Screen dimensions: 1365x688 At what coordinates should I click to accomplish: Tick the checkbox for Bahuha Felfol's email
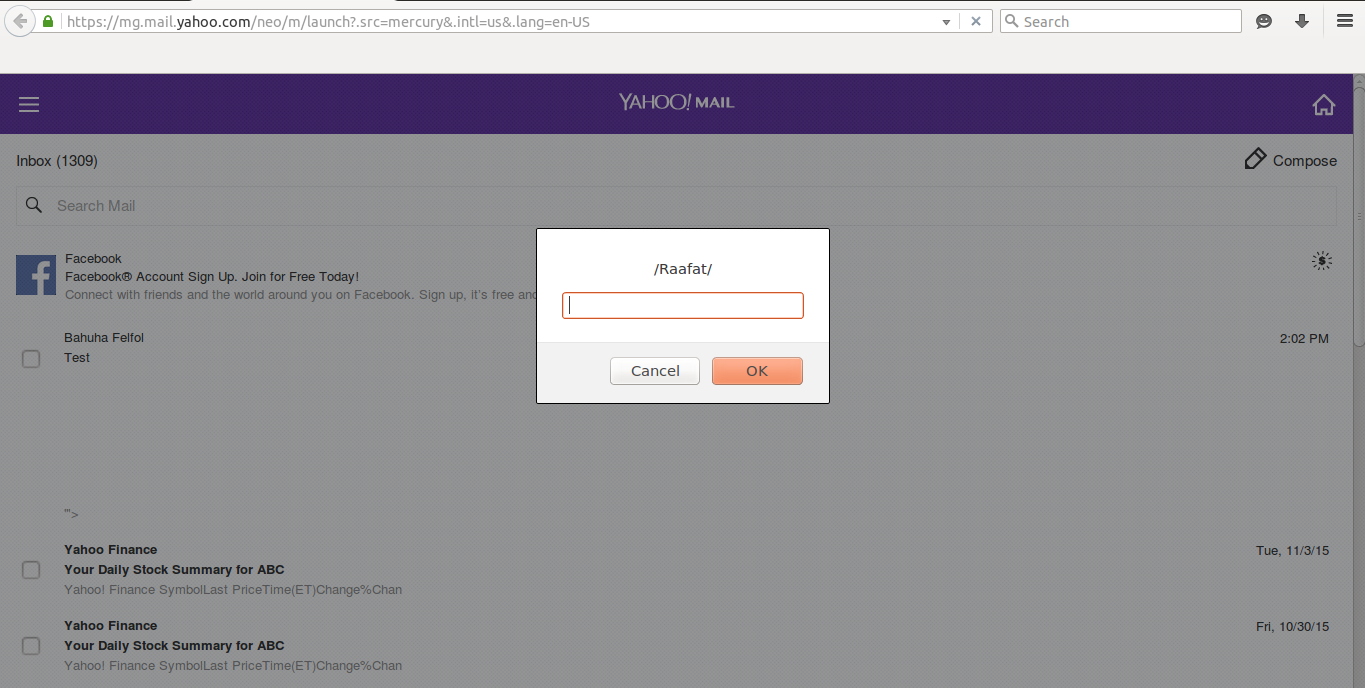[x=31, y=358]
